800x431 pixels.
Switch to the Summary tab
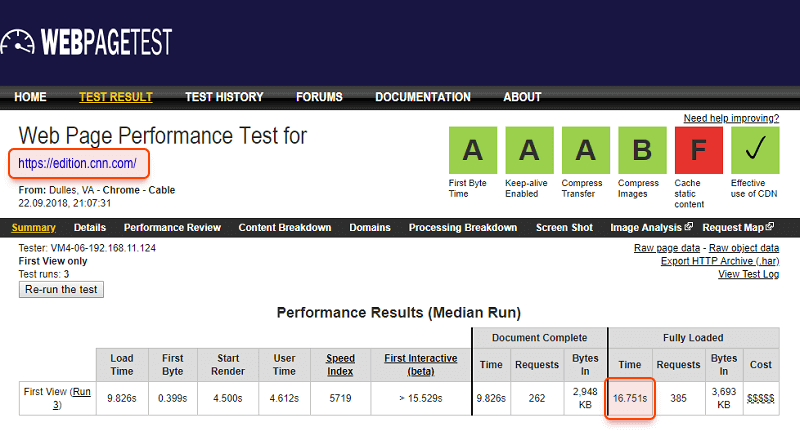[34, 227]
